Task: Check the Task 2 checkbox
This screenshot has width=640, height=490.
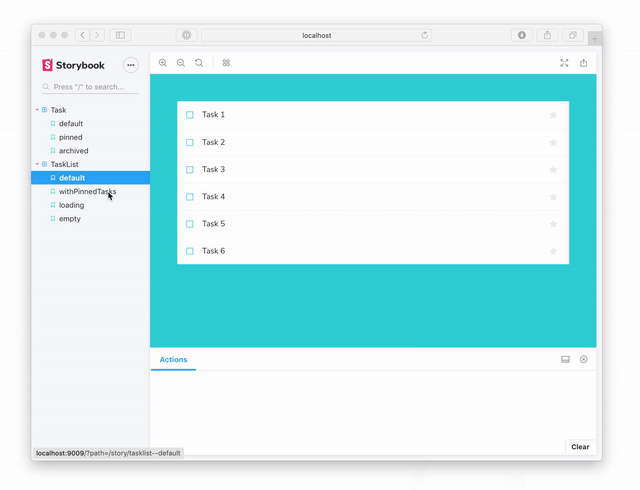Action: (x=190, y=143)
